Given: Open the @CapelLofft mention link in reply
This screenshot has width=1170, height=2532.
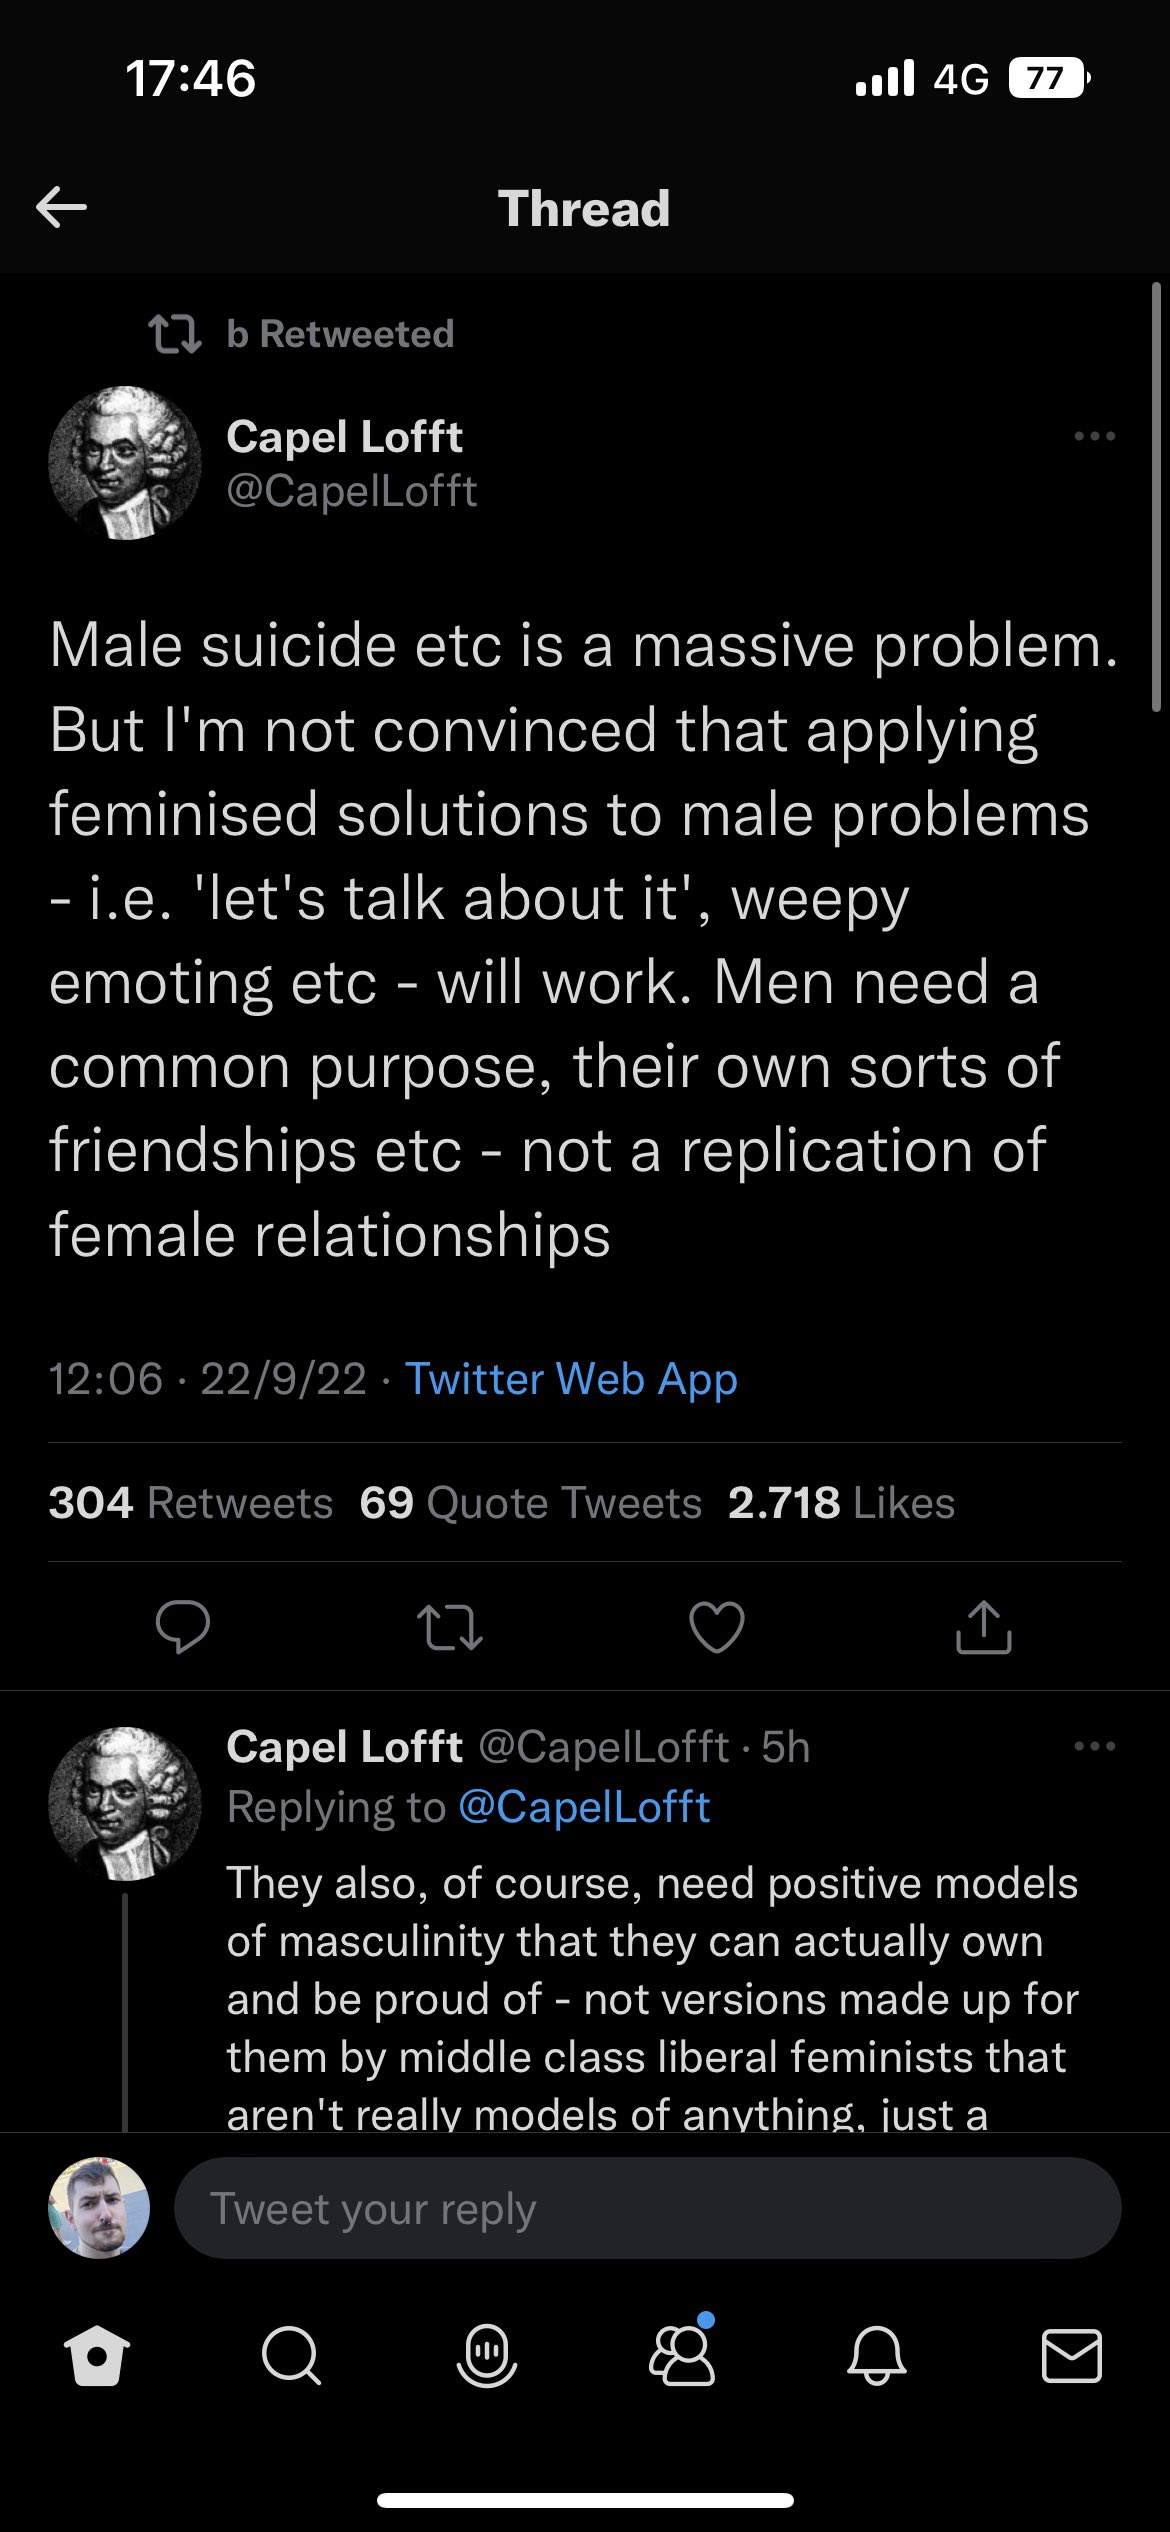Looking at the screenshot, I should pyautogui.click(x=584, y=1807).
